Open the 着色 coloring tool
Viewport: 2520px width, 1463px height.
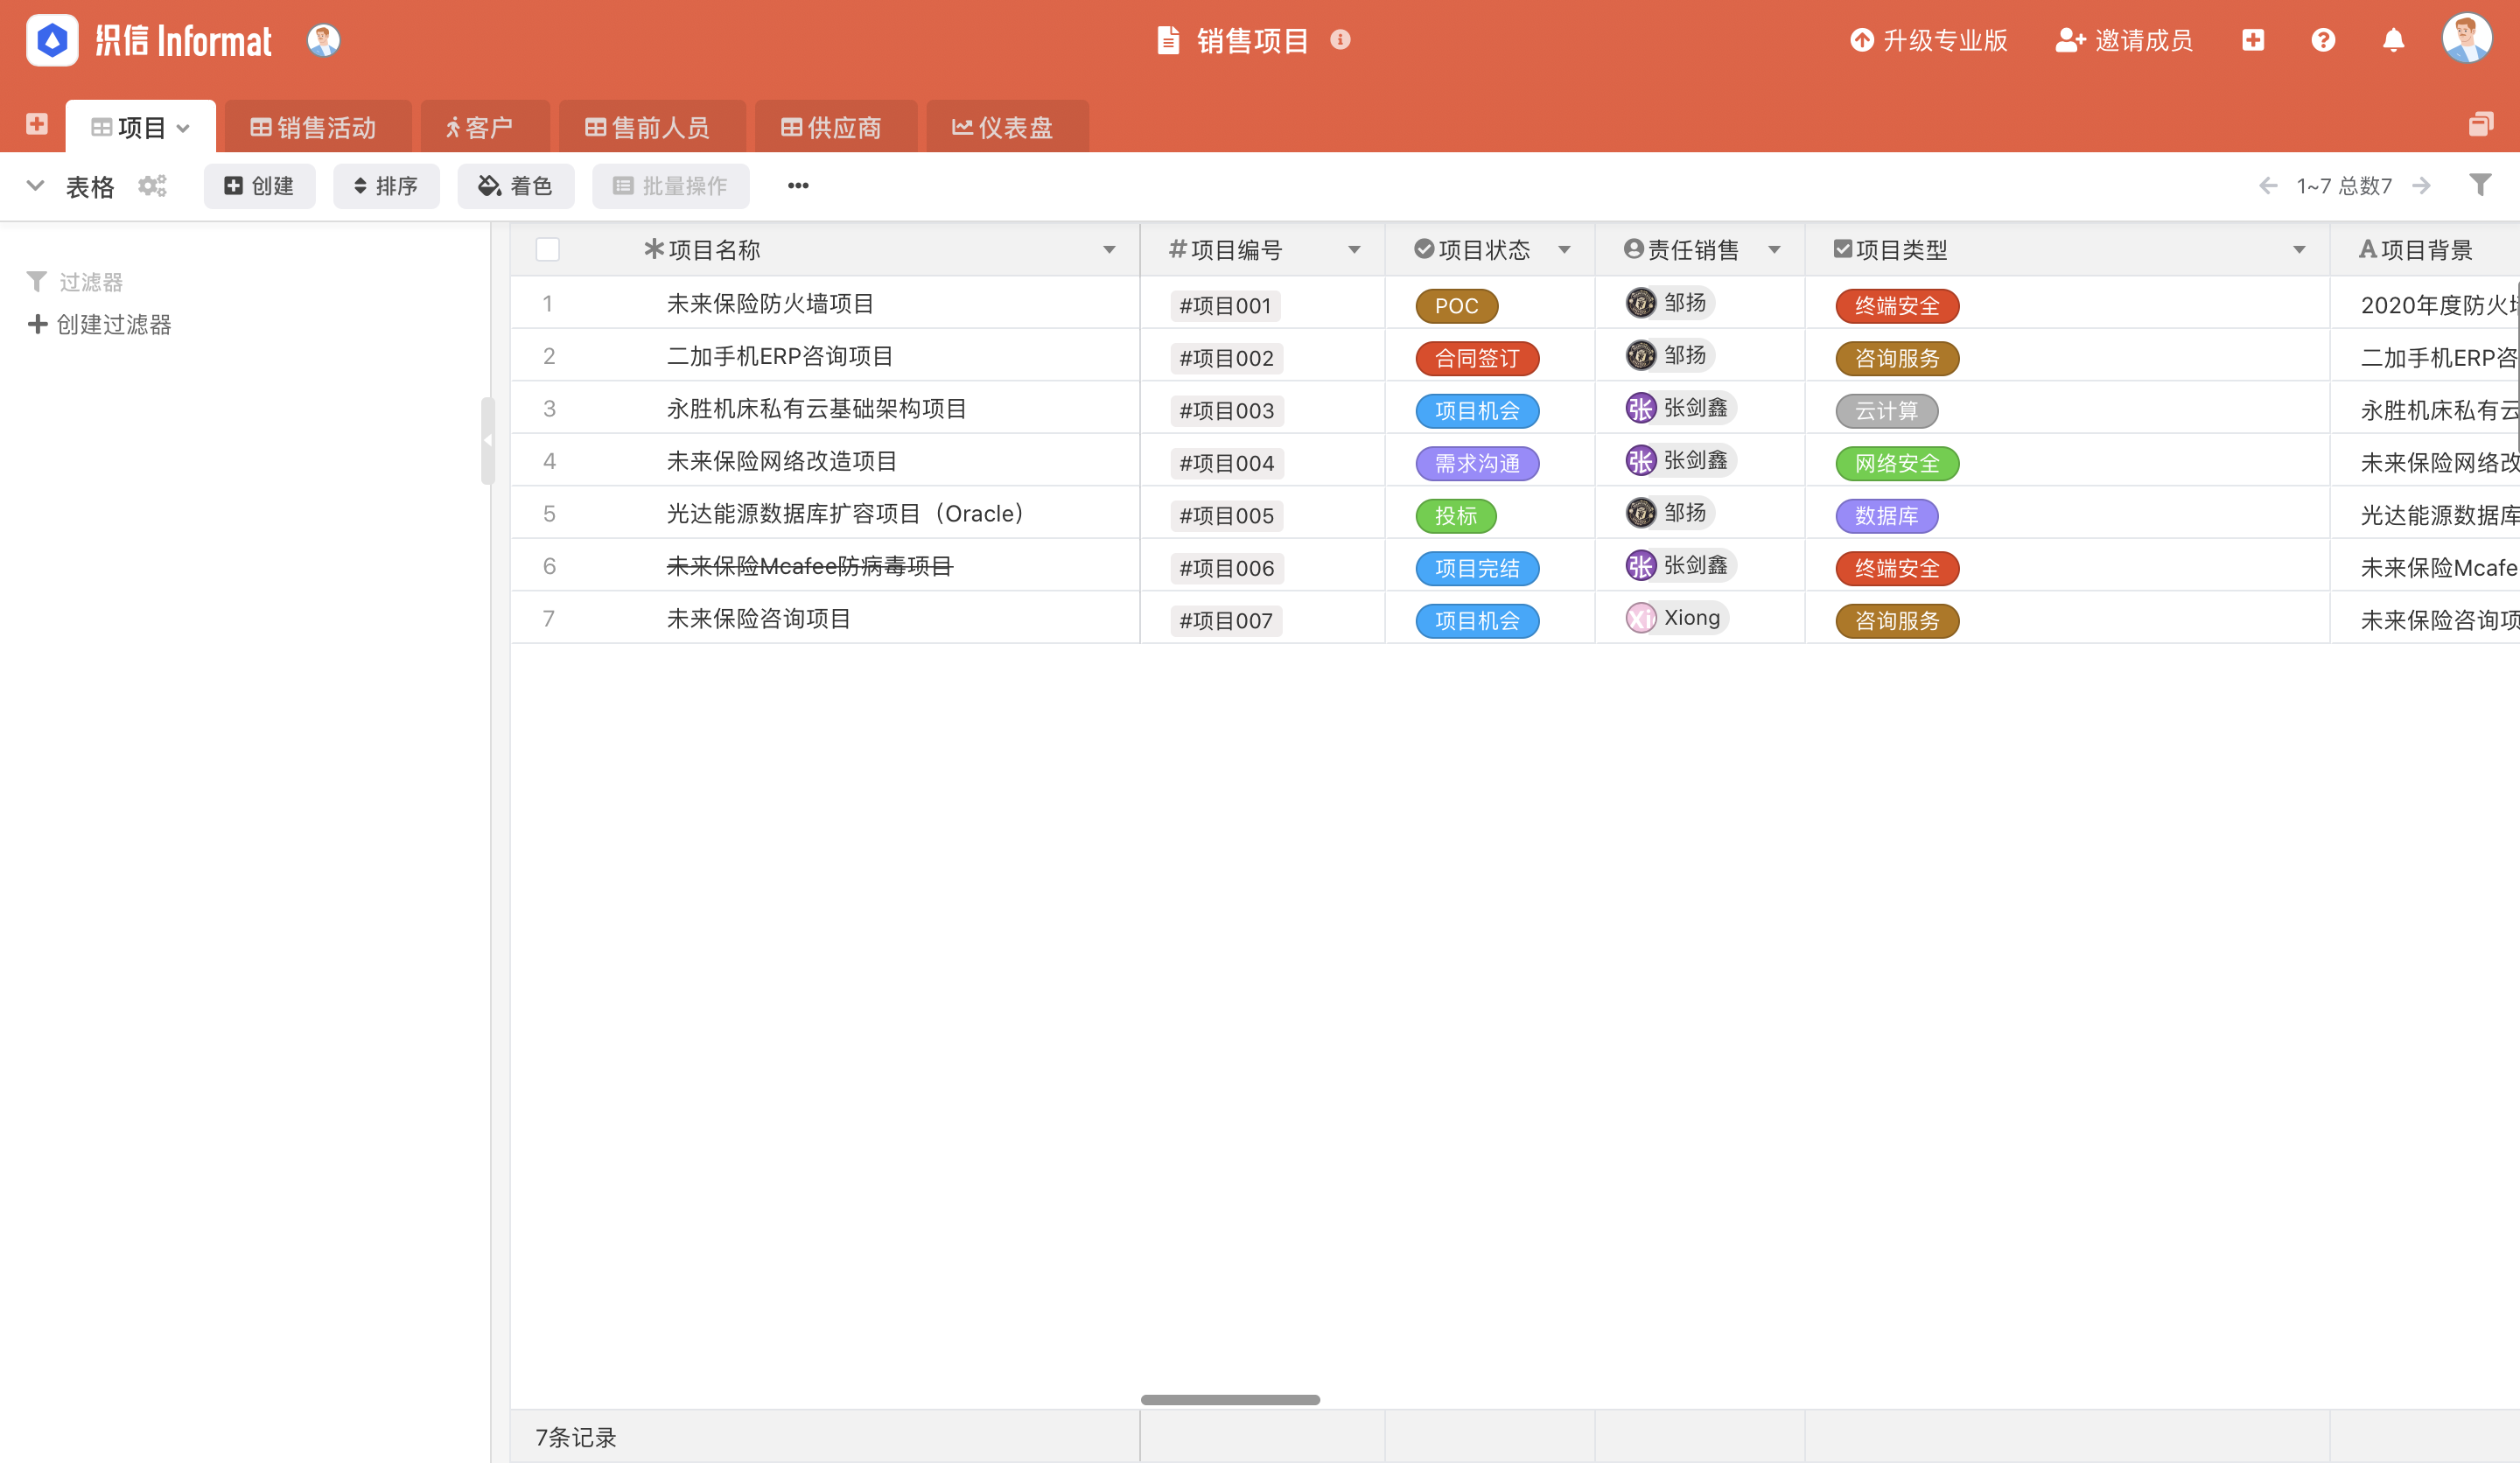click(x=515, y=186)
